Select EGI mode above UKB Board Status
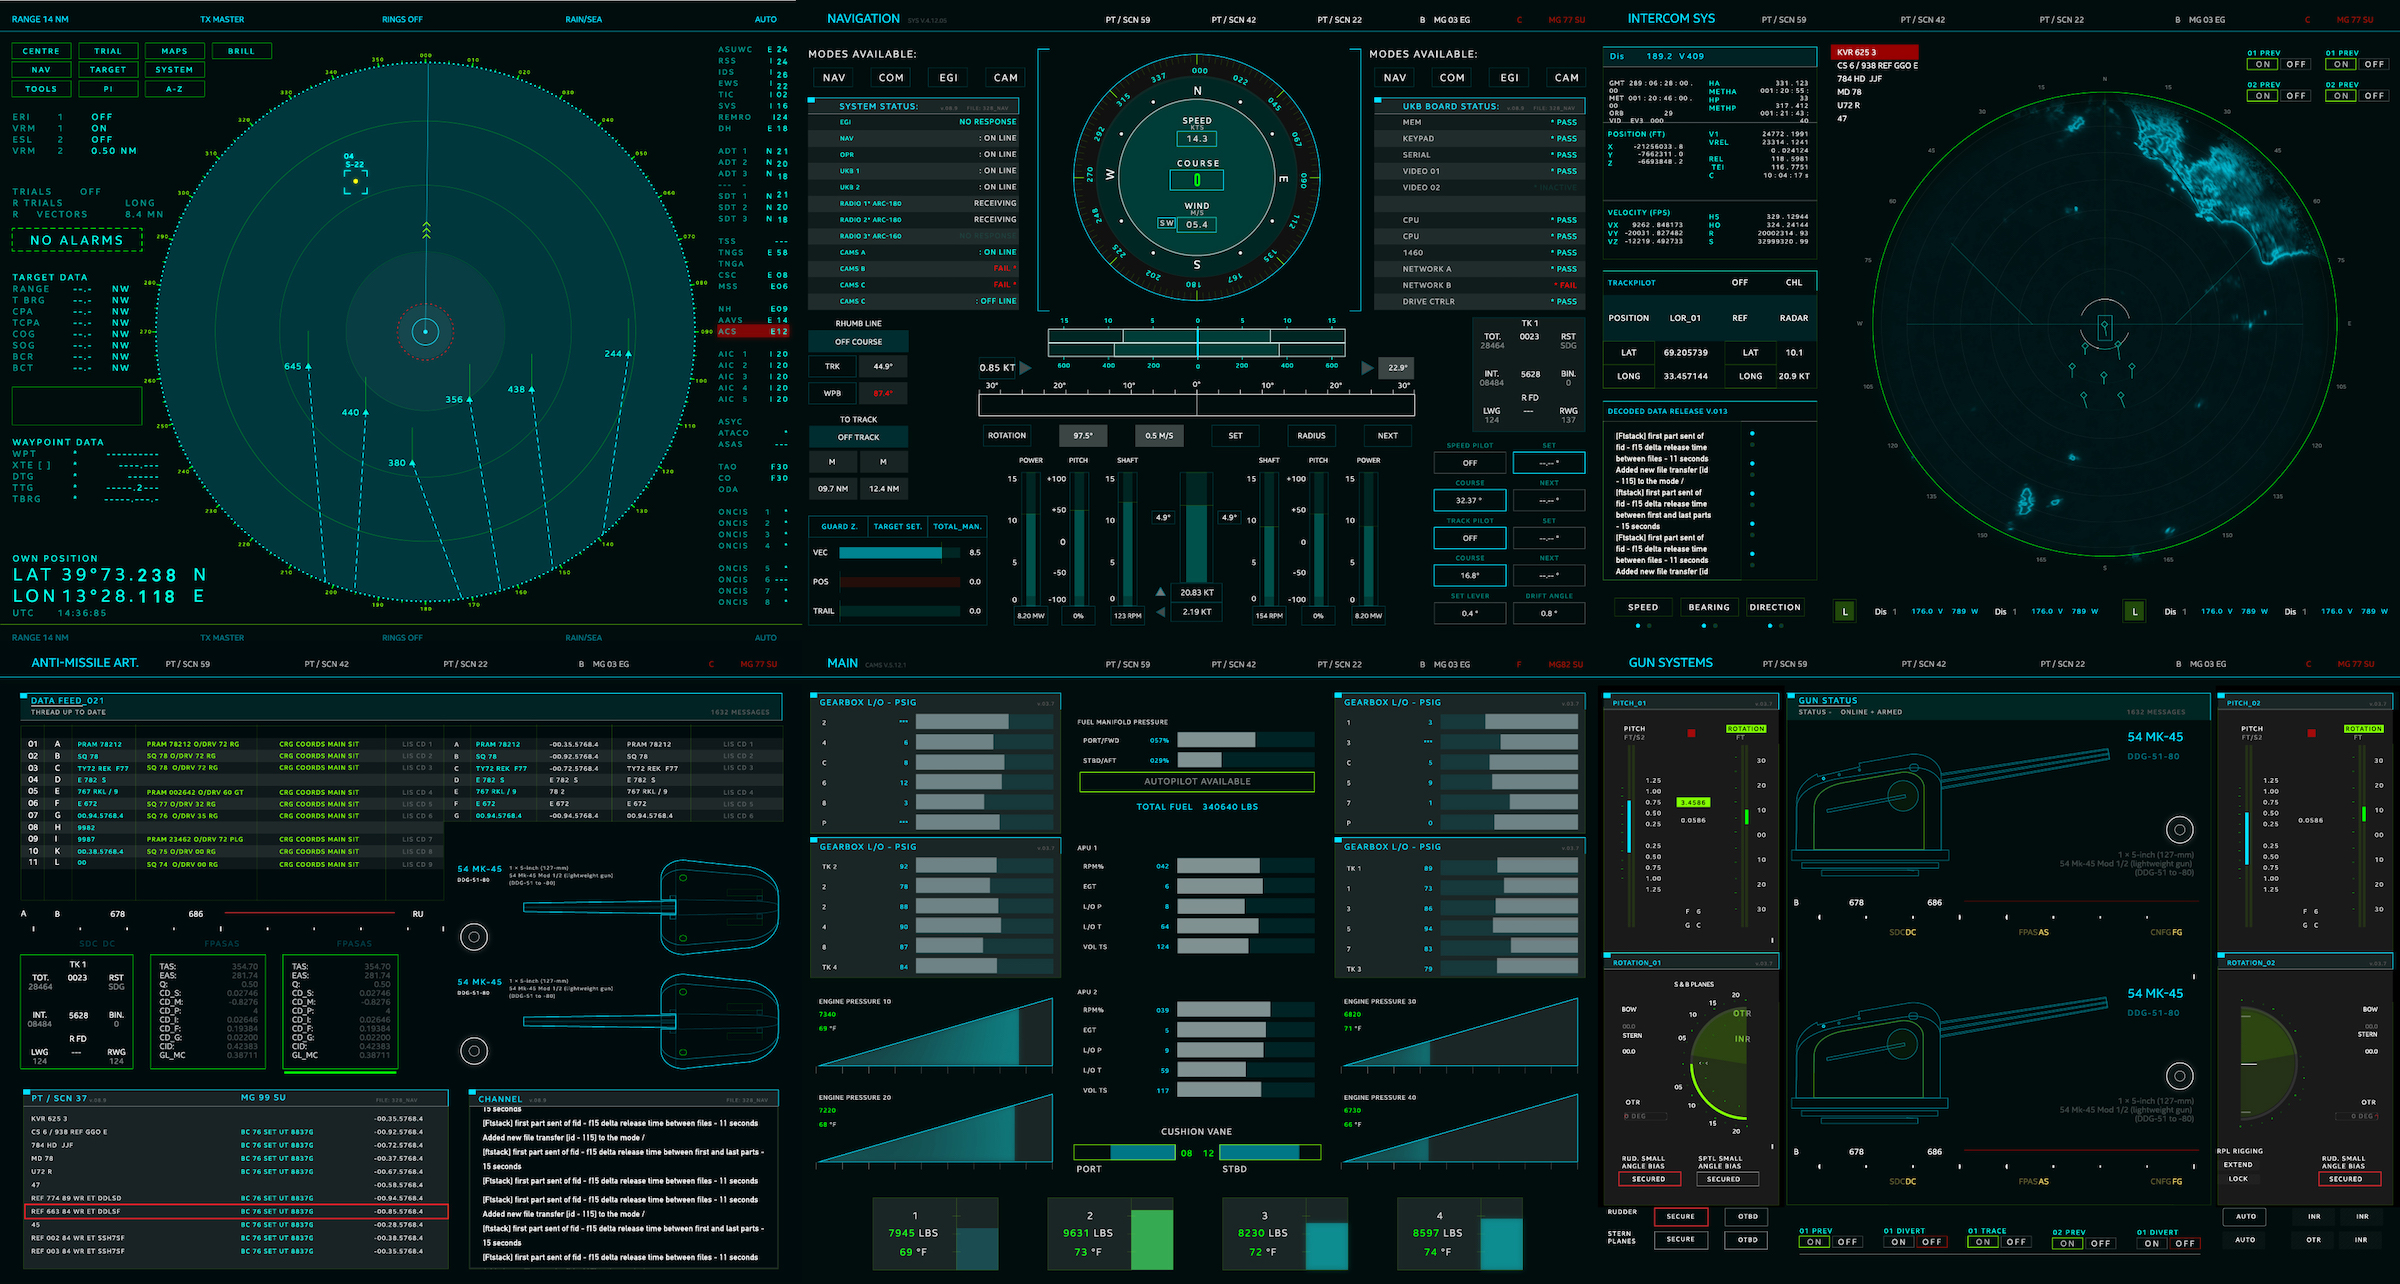Image resolution: width=2400 pixels, height=1284 pixels. pos(1509,77)
